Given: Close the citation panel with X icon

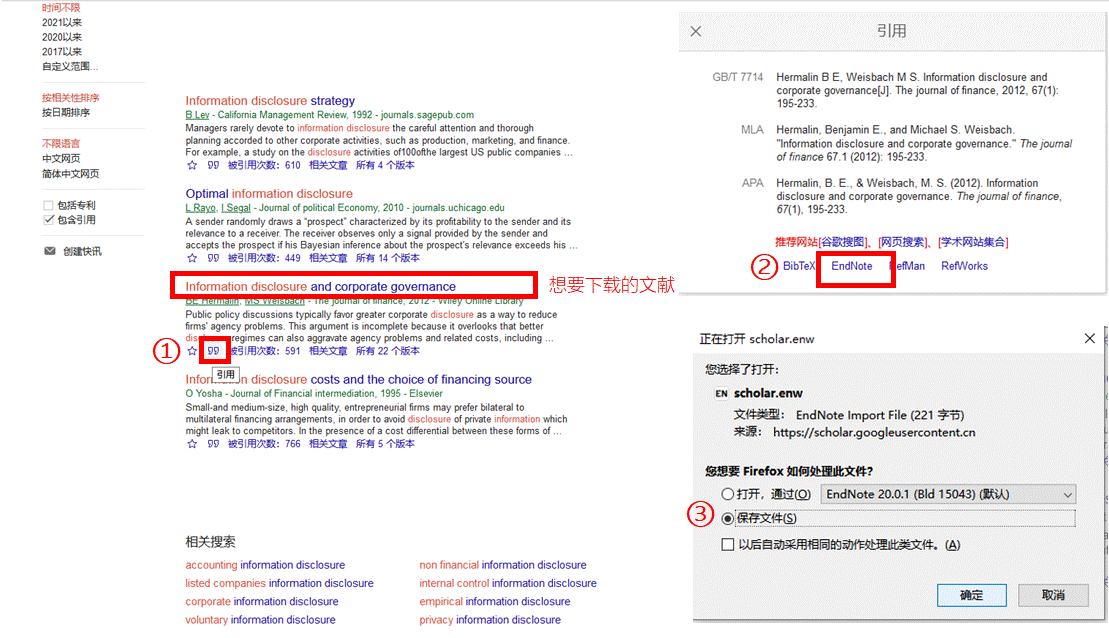Looking at the screenshot, I should tap(696, 31).
